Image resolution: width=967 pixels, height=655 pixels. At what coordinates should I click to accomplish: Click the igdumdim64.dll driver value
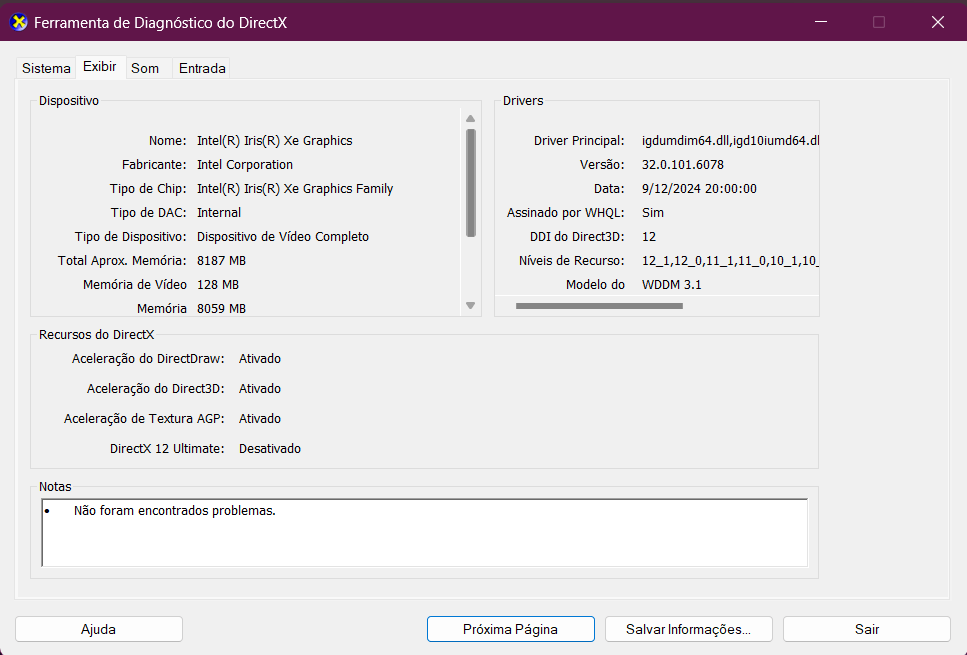[730, 141]
